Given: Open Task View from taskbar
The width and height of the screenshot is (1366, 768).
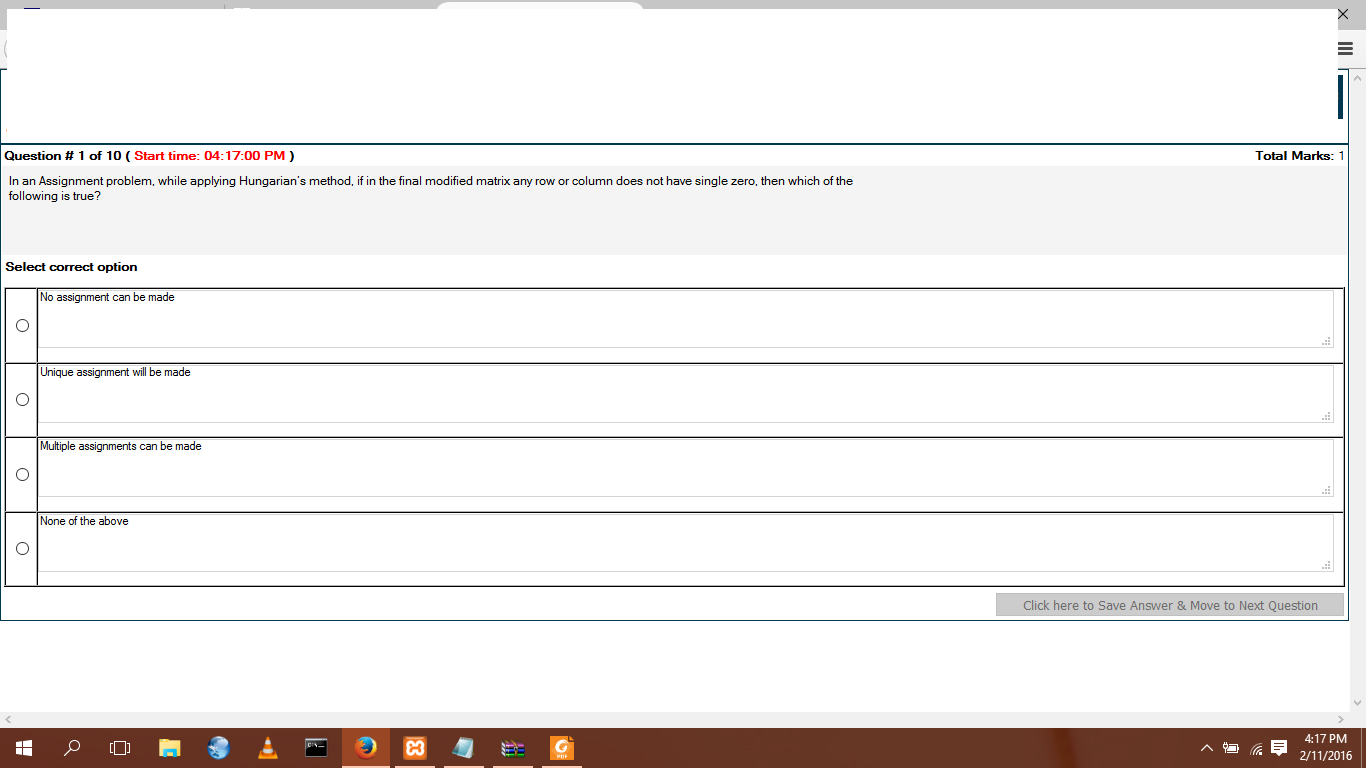Looking at the screenshot, I should point(120,747).
